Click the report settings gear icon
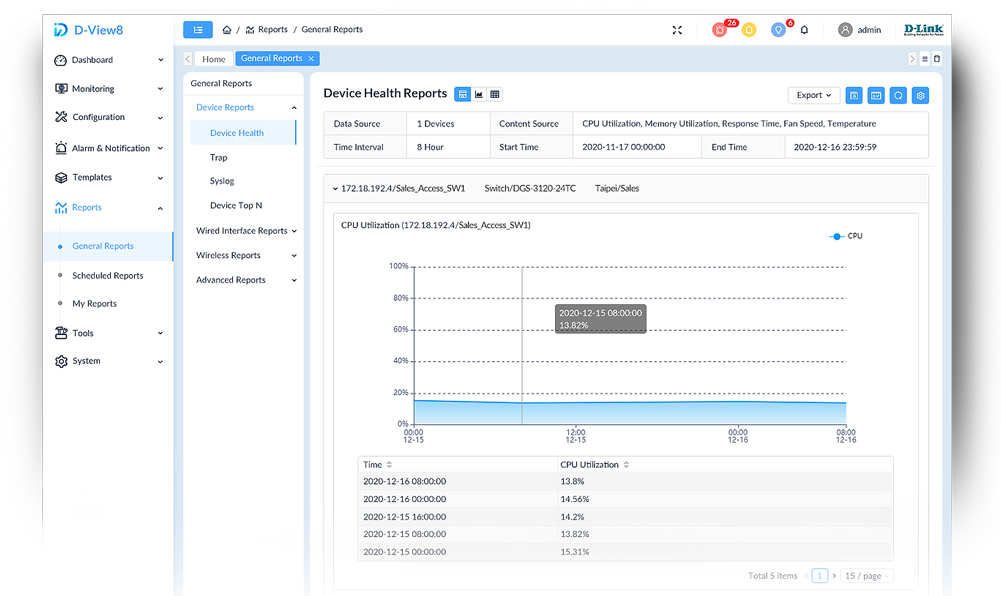Viewport: 1001px width, 596px height. [x=921, y=95]
